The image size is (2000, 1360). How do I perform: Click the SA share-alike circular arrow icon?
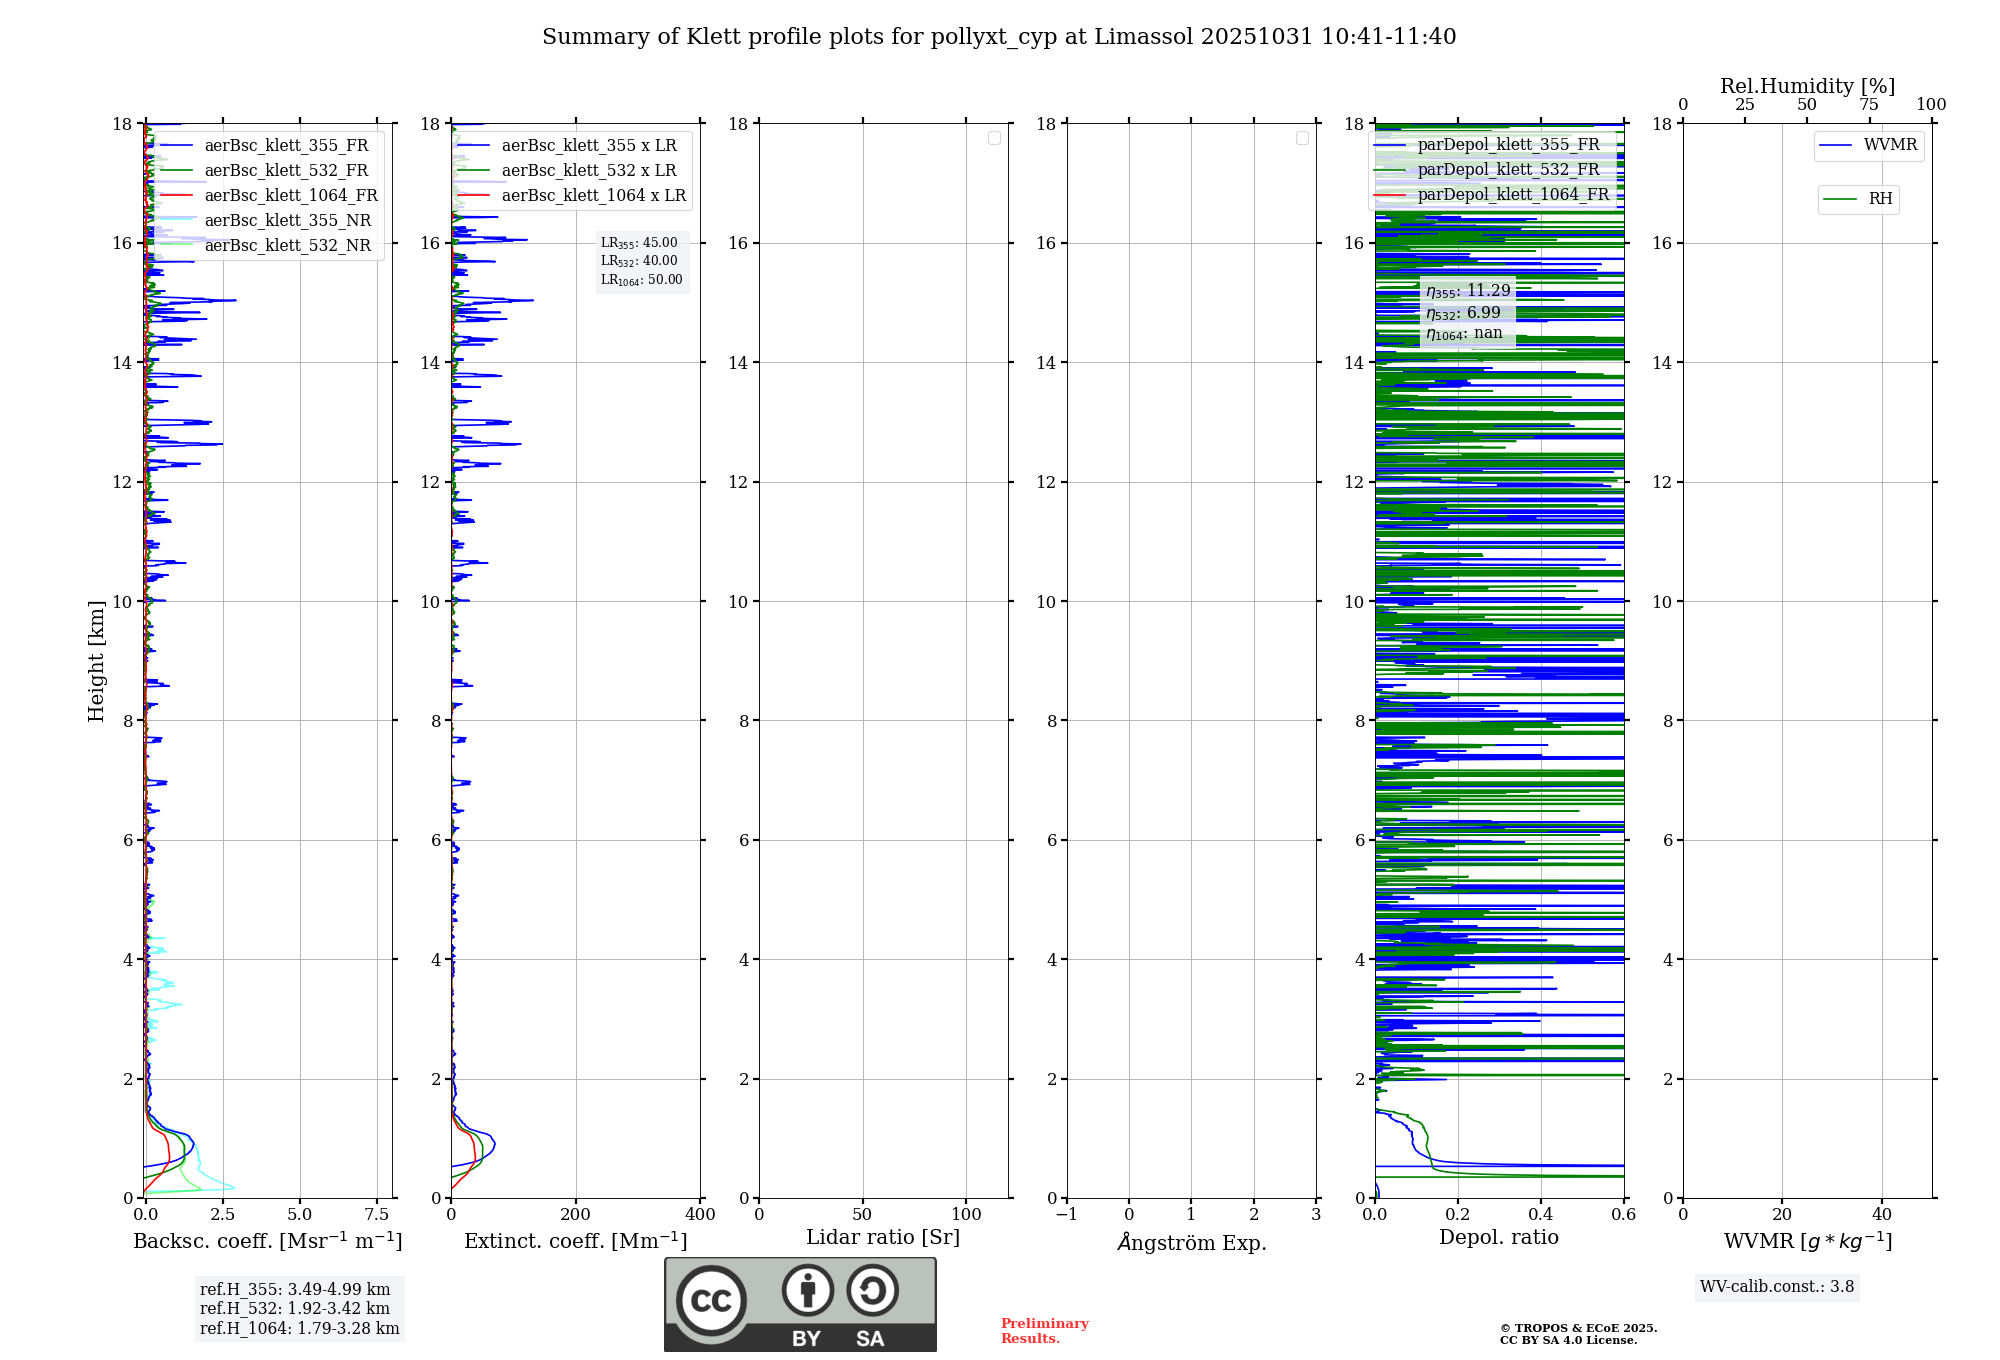872,1290
